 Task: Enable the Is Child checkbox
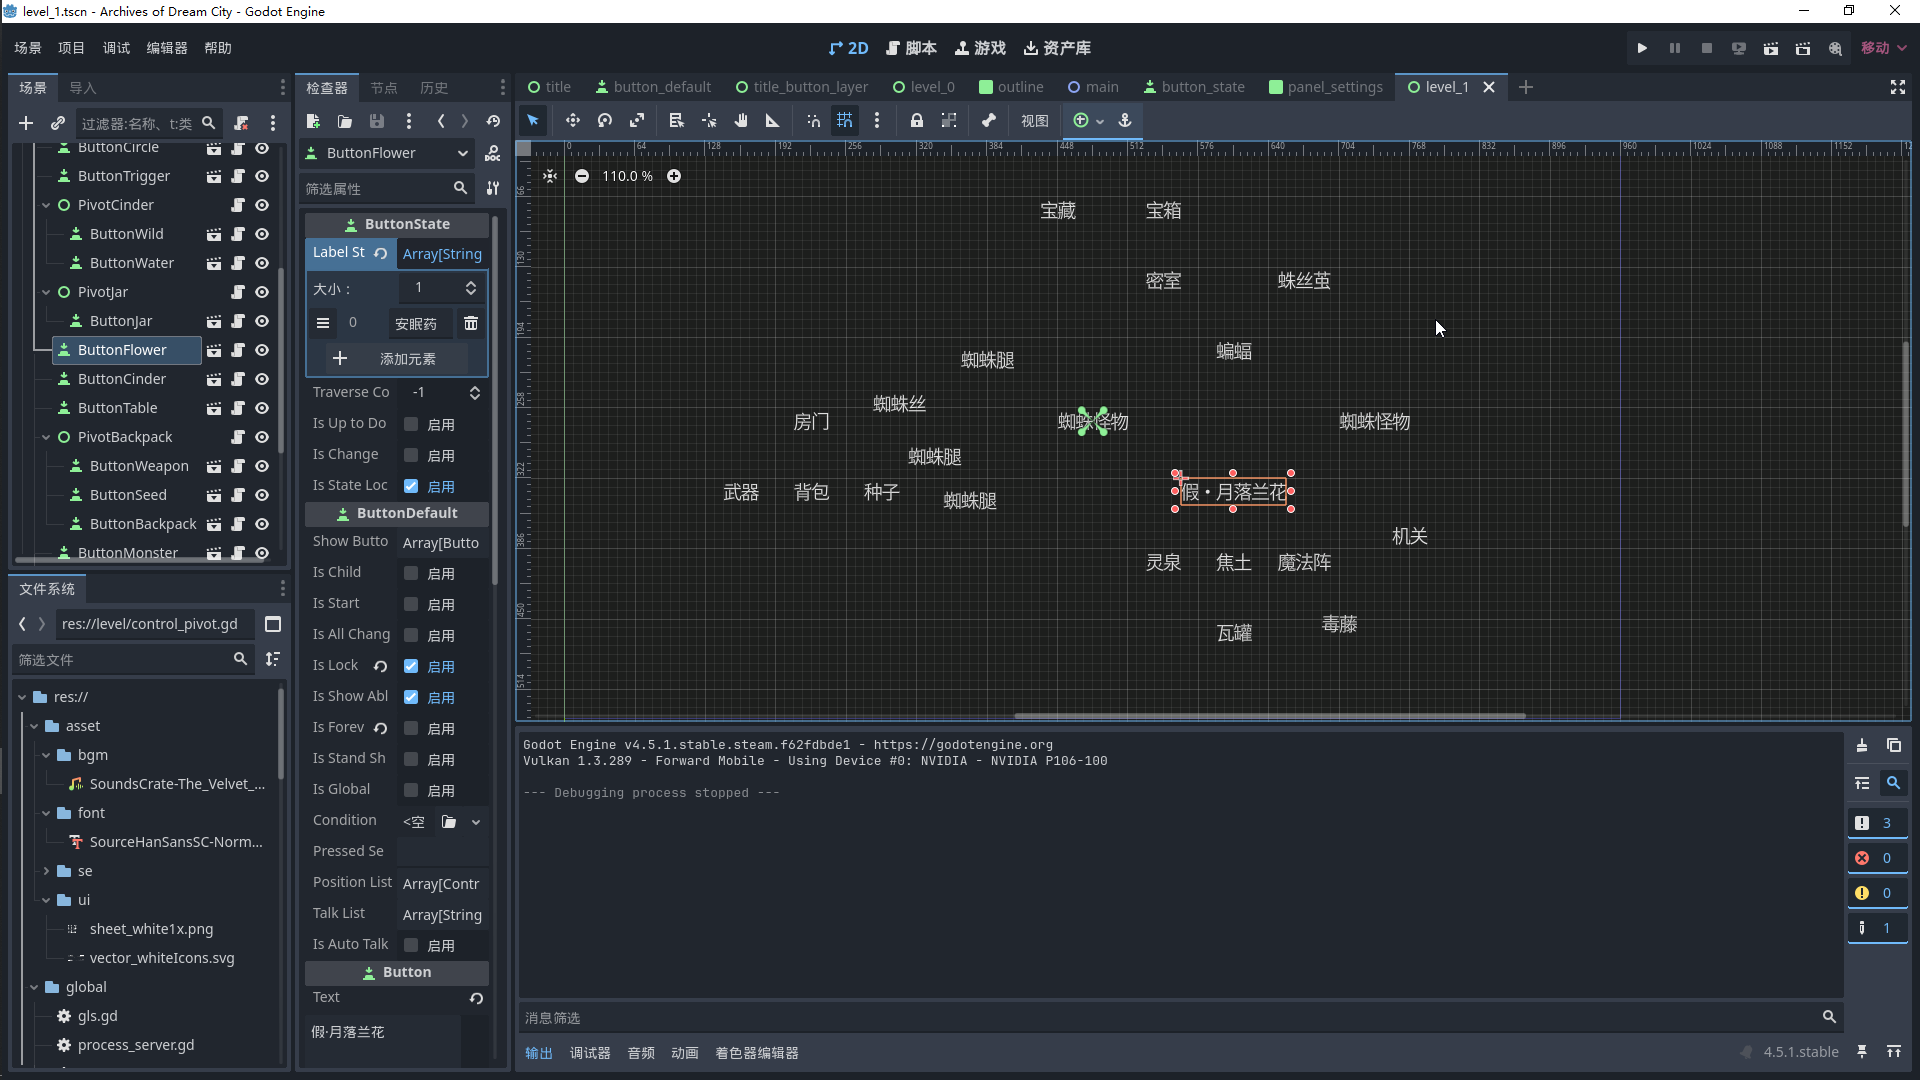411,573
